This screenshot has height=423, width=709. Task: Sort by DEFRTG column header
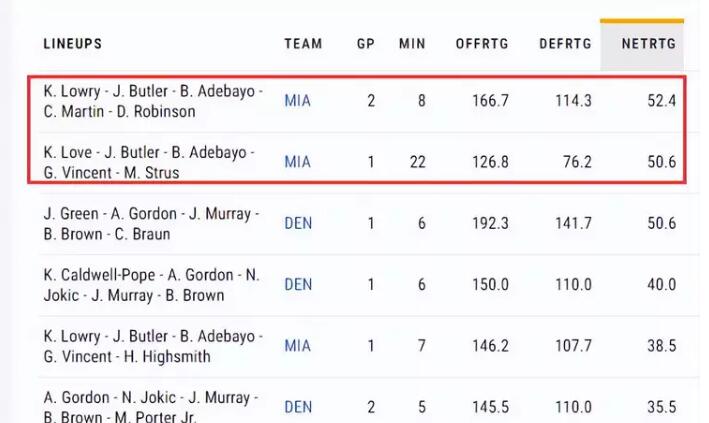pyautogui.click(x=565, y=44)
